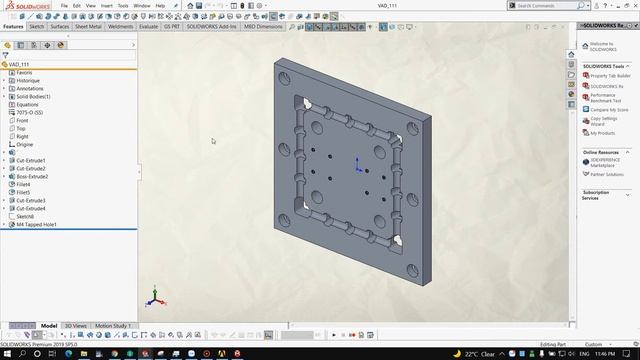Open Windows taskbar search
The height and width of the screenshot is (360, 640).
22,354
